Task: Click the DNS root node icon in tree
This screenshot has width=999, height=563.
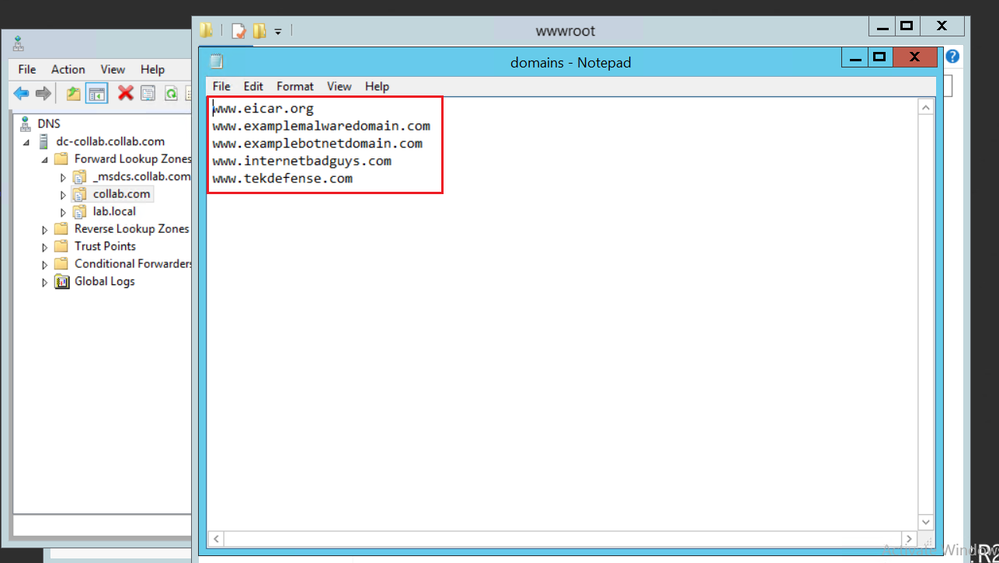Action: [x=25, y=124]
